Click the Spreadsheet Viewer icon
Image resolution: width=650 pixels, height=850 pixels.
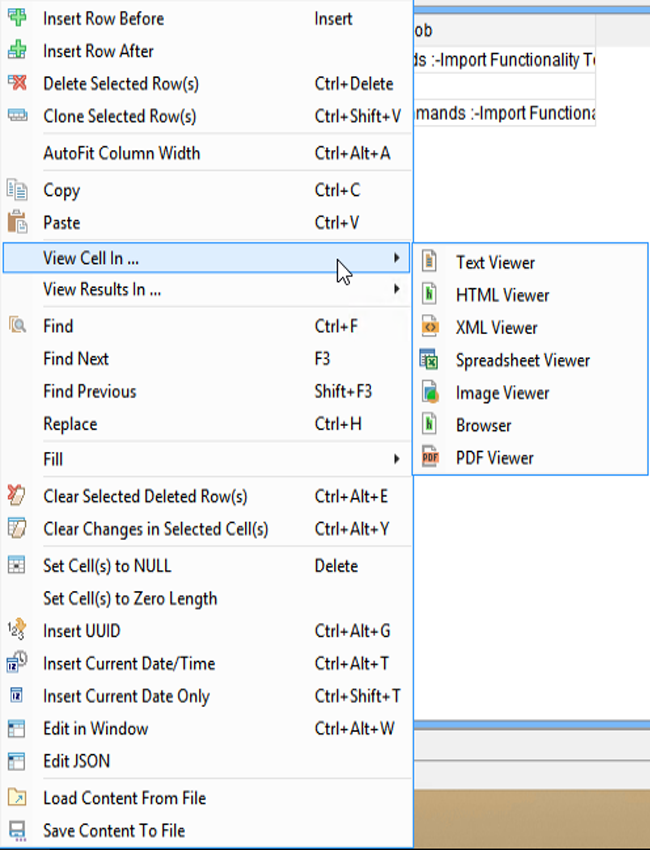(430, 360)
